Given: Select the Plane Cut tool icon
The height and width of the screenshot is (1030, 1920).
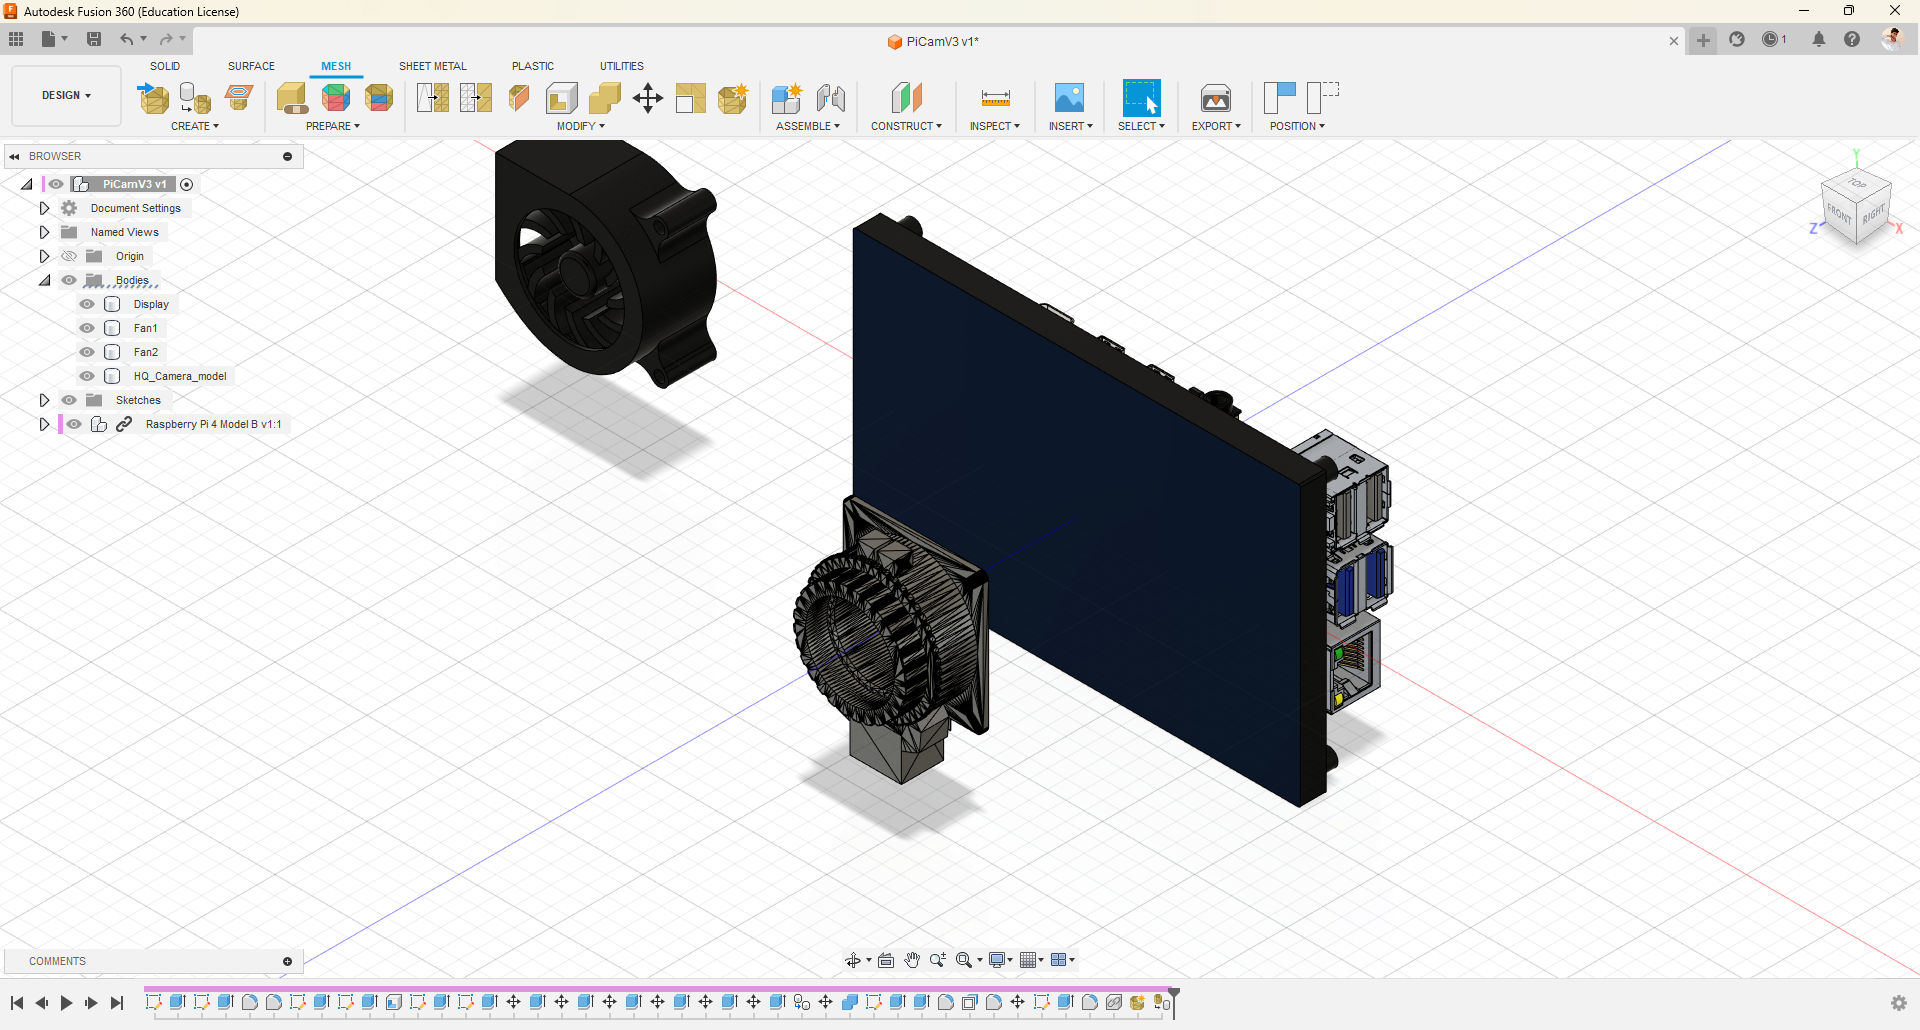Looking at the screenshot, I should (519, 98).
